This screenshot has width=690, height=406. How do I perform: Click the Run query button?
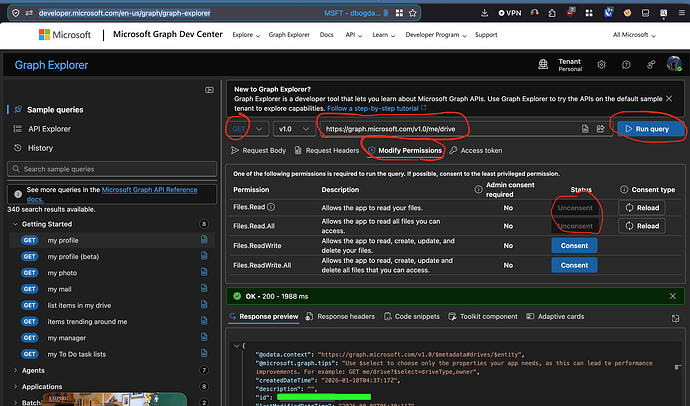tap(650, 129)
